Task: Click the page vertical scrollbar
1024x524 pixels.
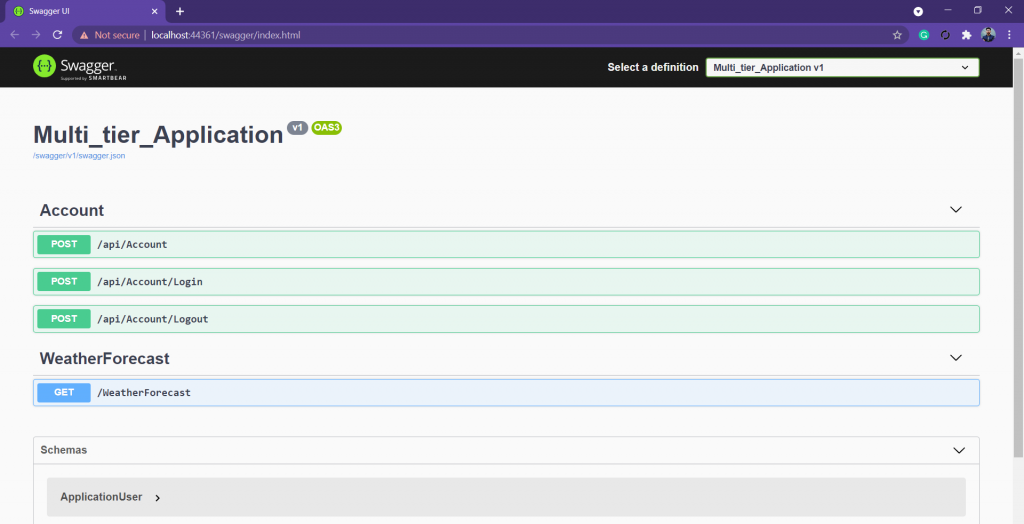Action: (1018, 257)
